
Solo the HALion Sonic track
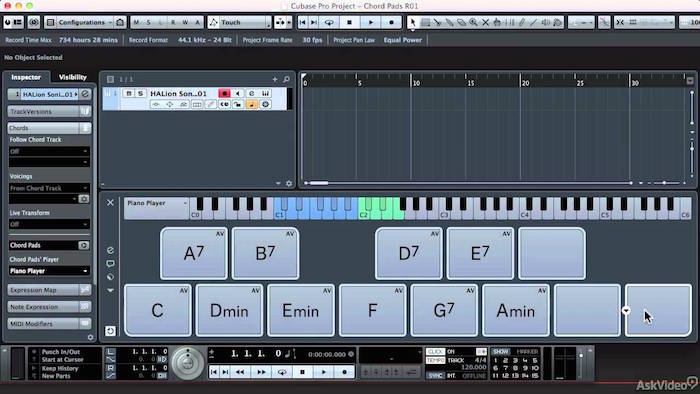(140, 93)
